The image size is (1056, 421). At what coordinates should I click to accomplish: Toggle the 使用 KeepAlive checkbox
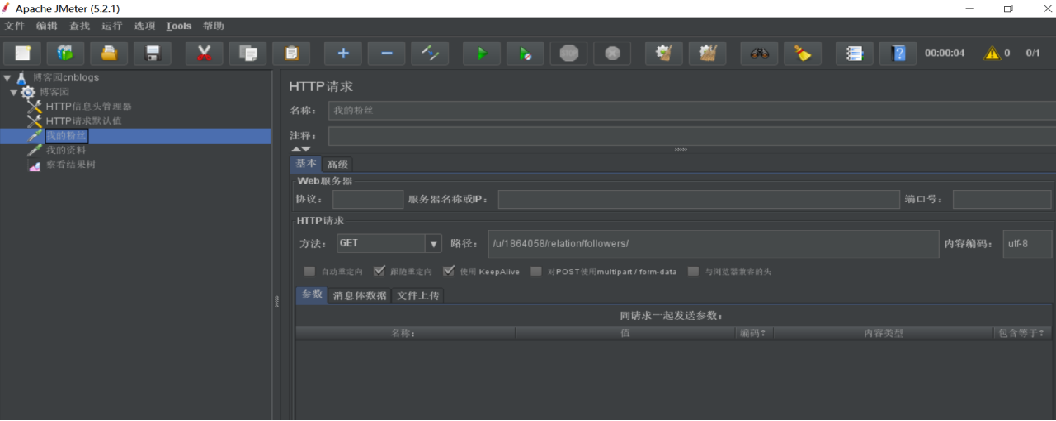click(449, 271)
